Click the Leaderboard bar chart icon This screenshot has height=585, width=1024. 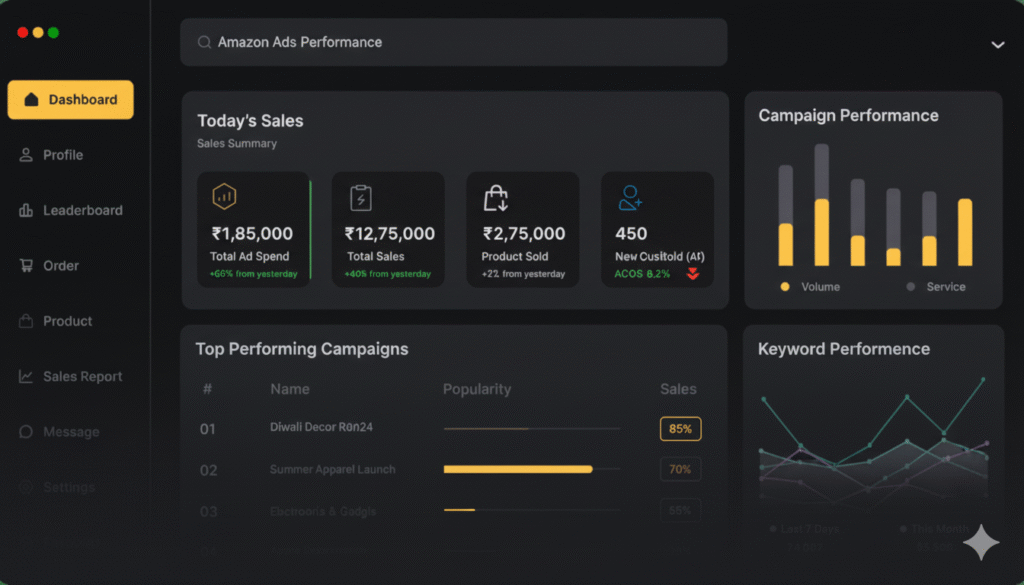(26, 211)
